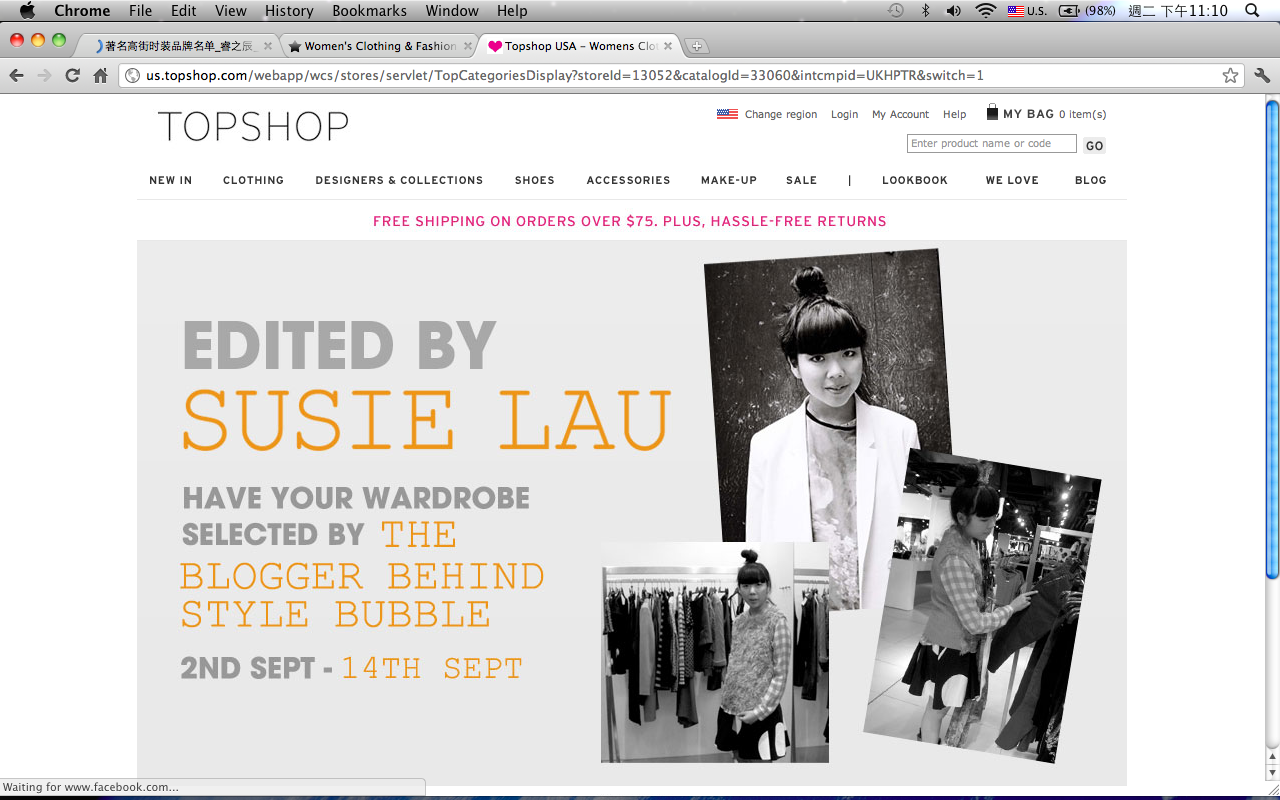The height and width of the screenshot is (800, 1280).
Task: Open the History menu
Action: 289,11
